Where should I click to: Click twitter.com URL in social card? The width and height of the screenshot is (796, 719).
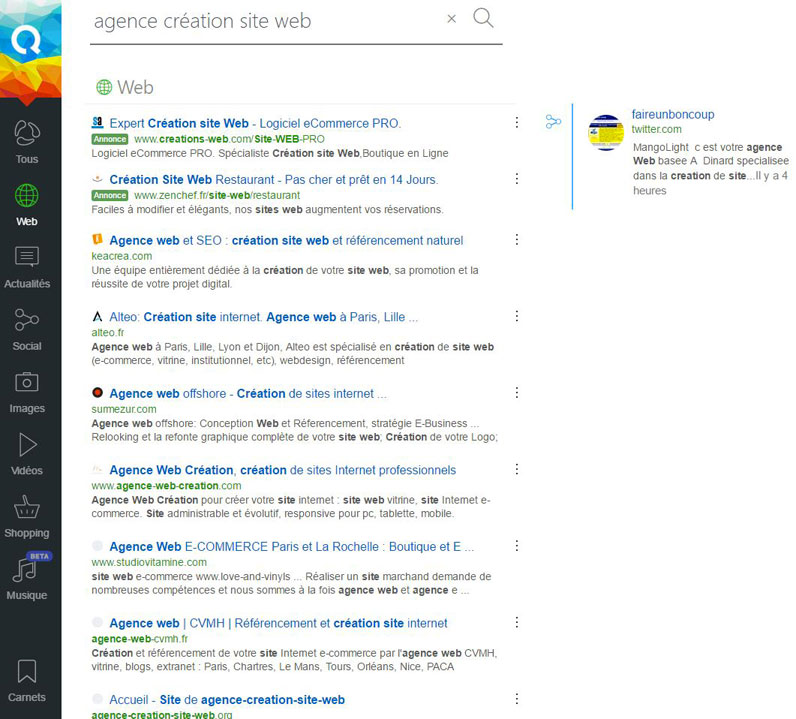click(656, 129)
